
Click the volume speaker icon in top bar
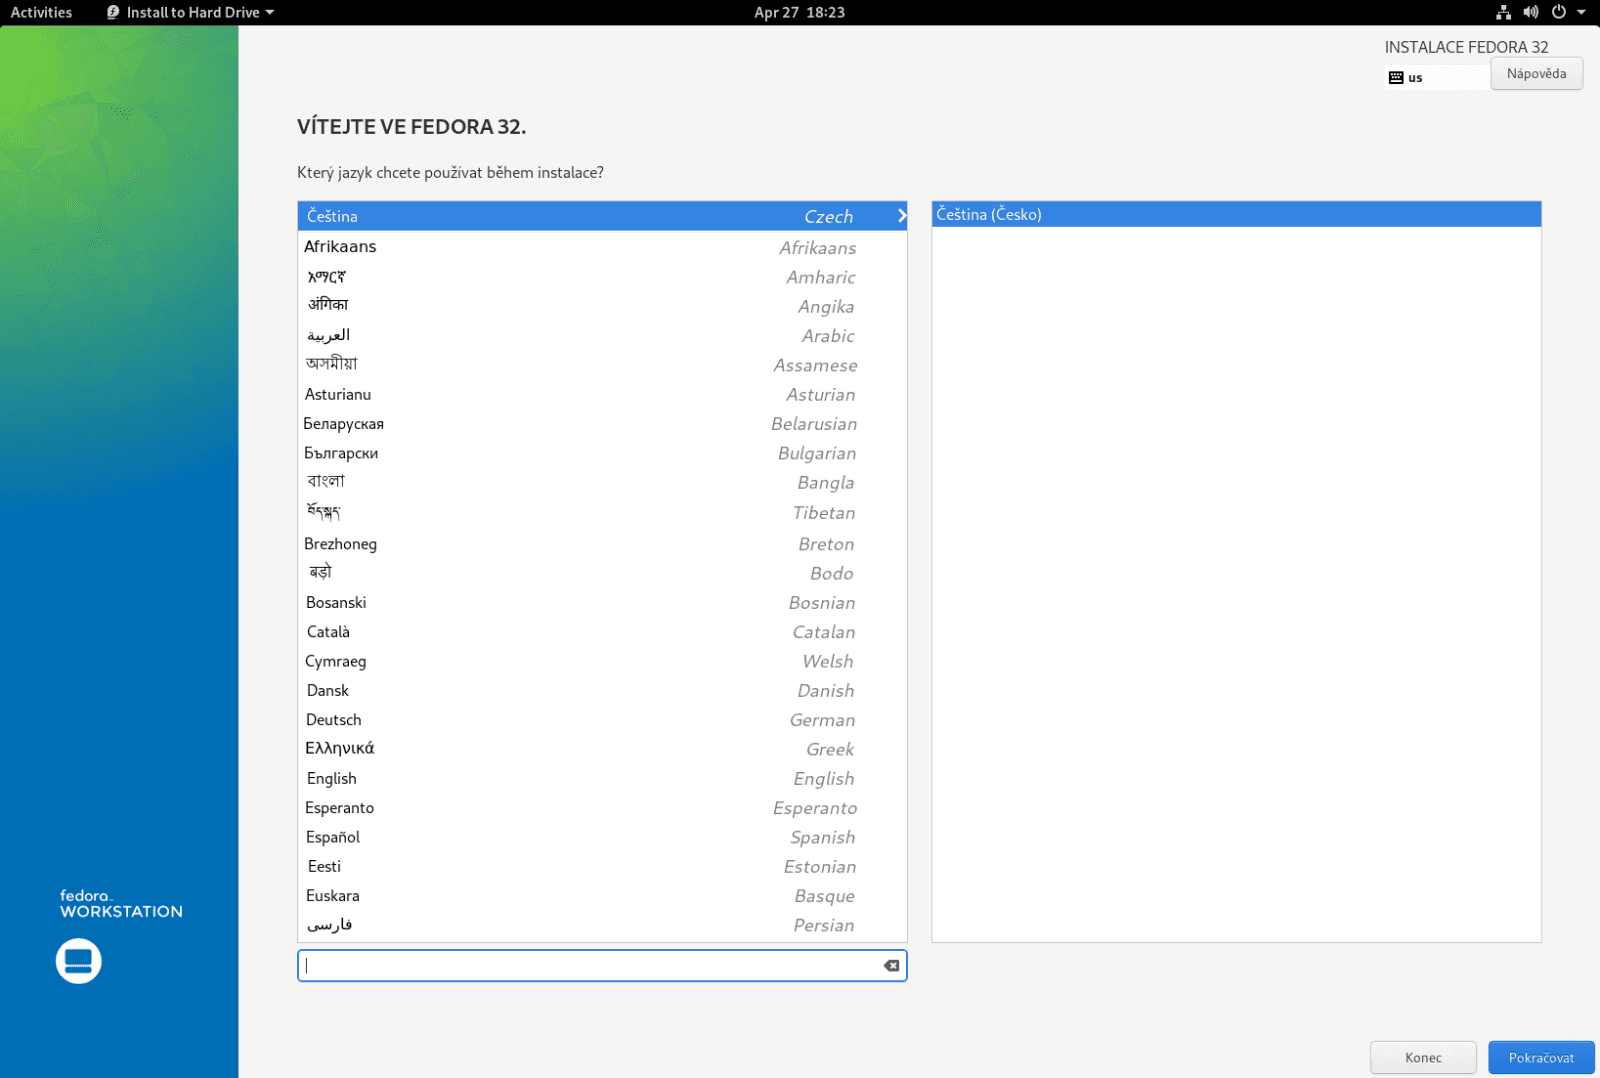(x=1531, y=12)
